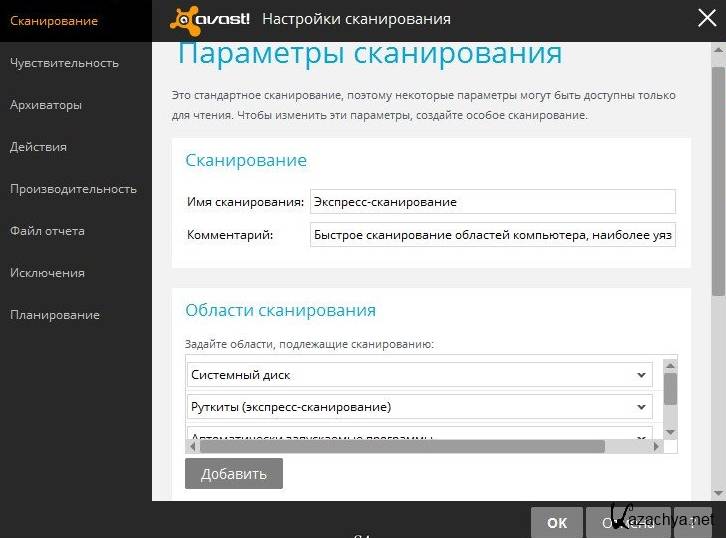The image size is (726, 538).
Task: Go to the Действия section
Action: click(38, 147)
